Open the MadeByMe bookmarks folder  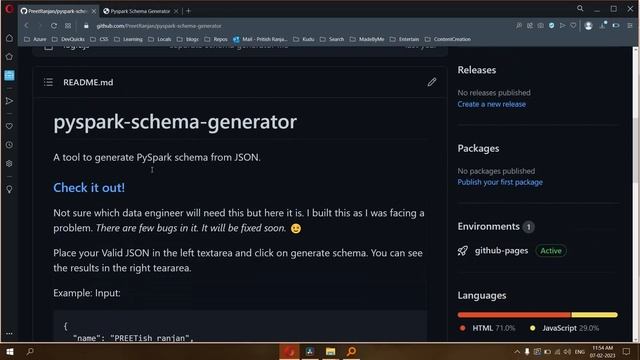367,39
